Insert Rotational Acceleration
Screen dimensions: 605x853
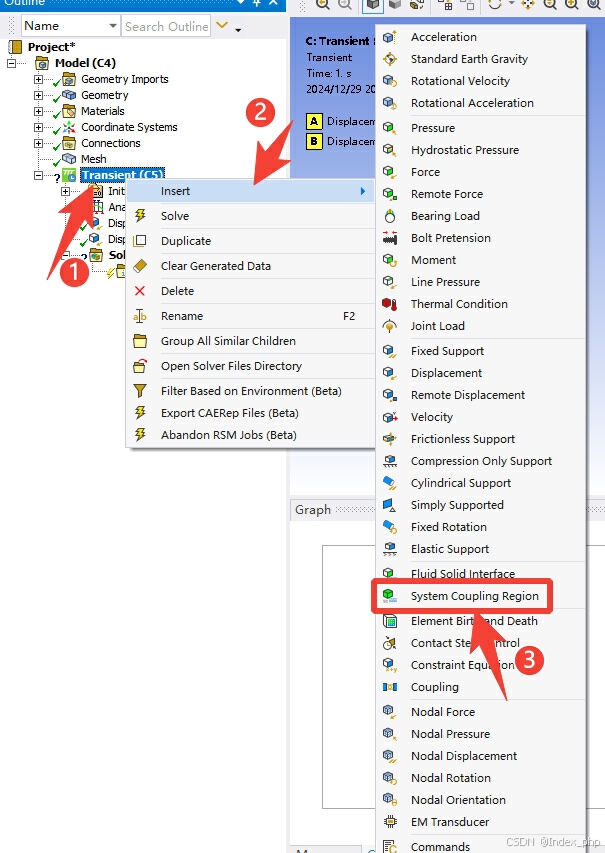(x=481, y=103)
